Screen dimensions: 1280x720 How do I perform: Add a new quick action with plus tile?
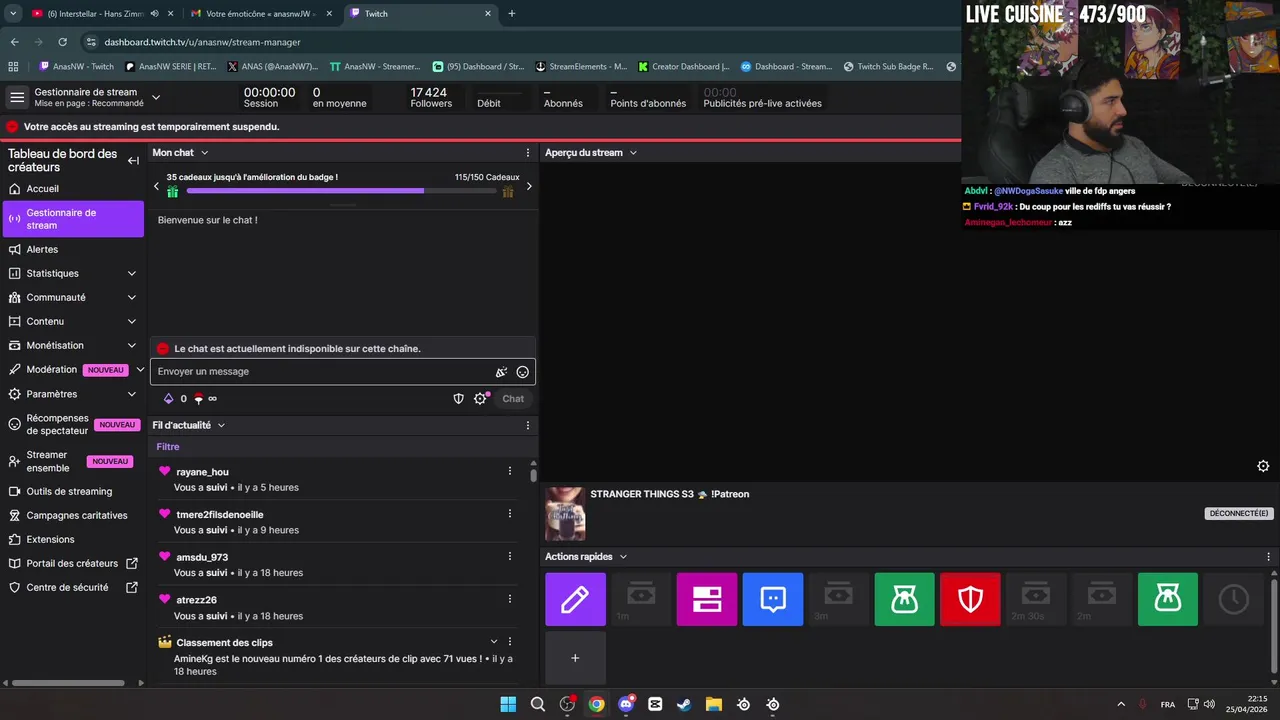[575, 658]
